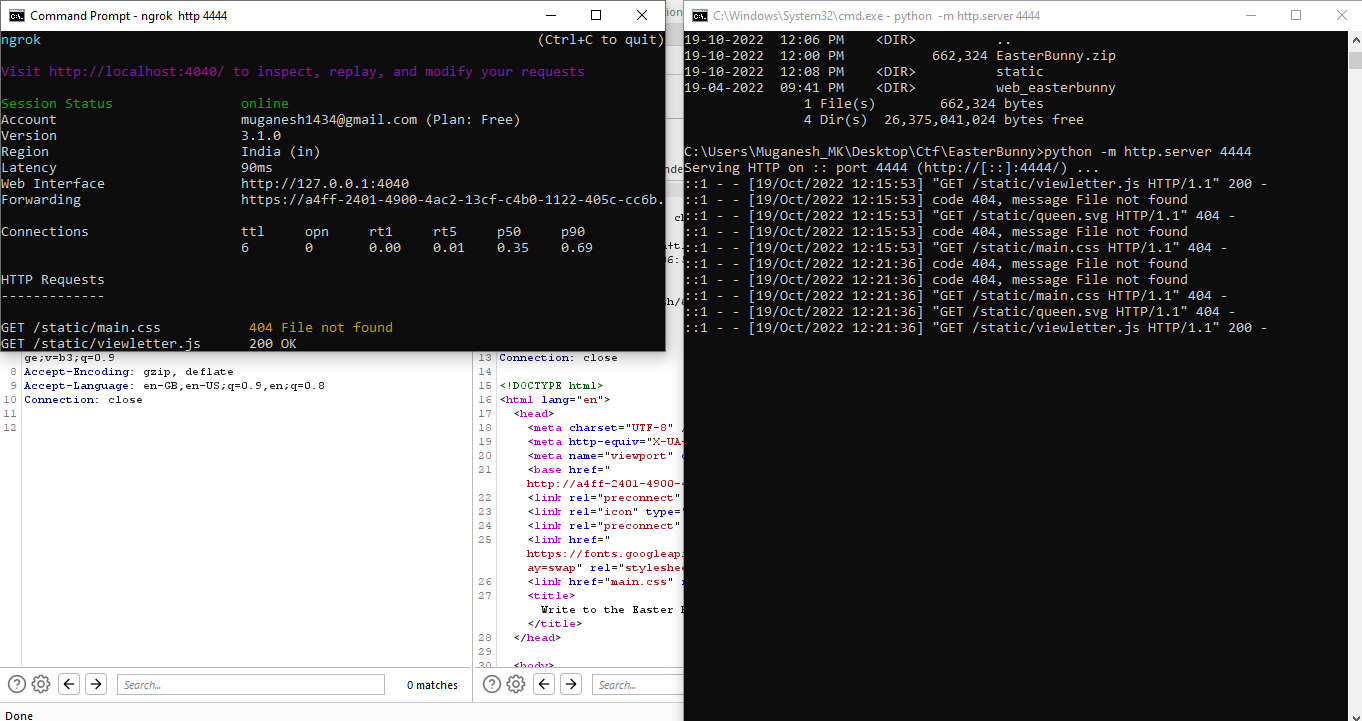Go to previous search match in response pane
Image resolution: width=1362 pixels, height=721 pixels.
pos(544,684)
